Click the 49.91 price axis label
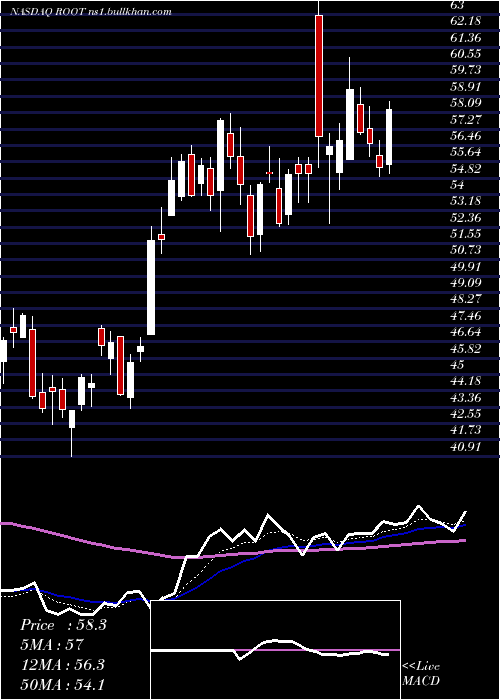Image resolution: width=500 pixels, height=700 pixels. (466, 267)
